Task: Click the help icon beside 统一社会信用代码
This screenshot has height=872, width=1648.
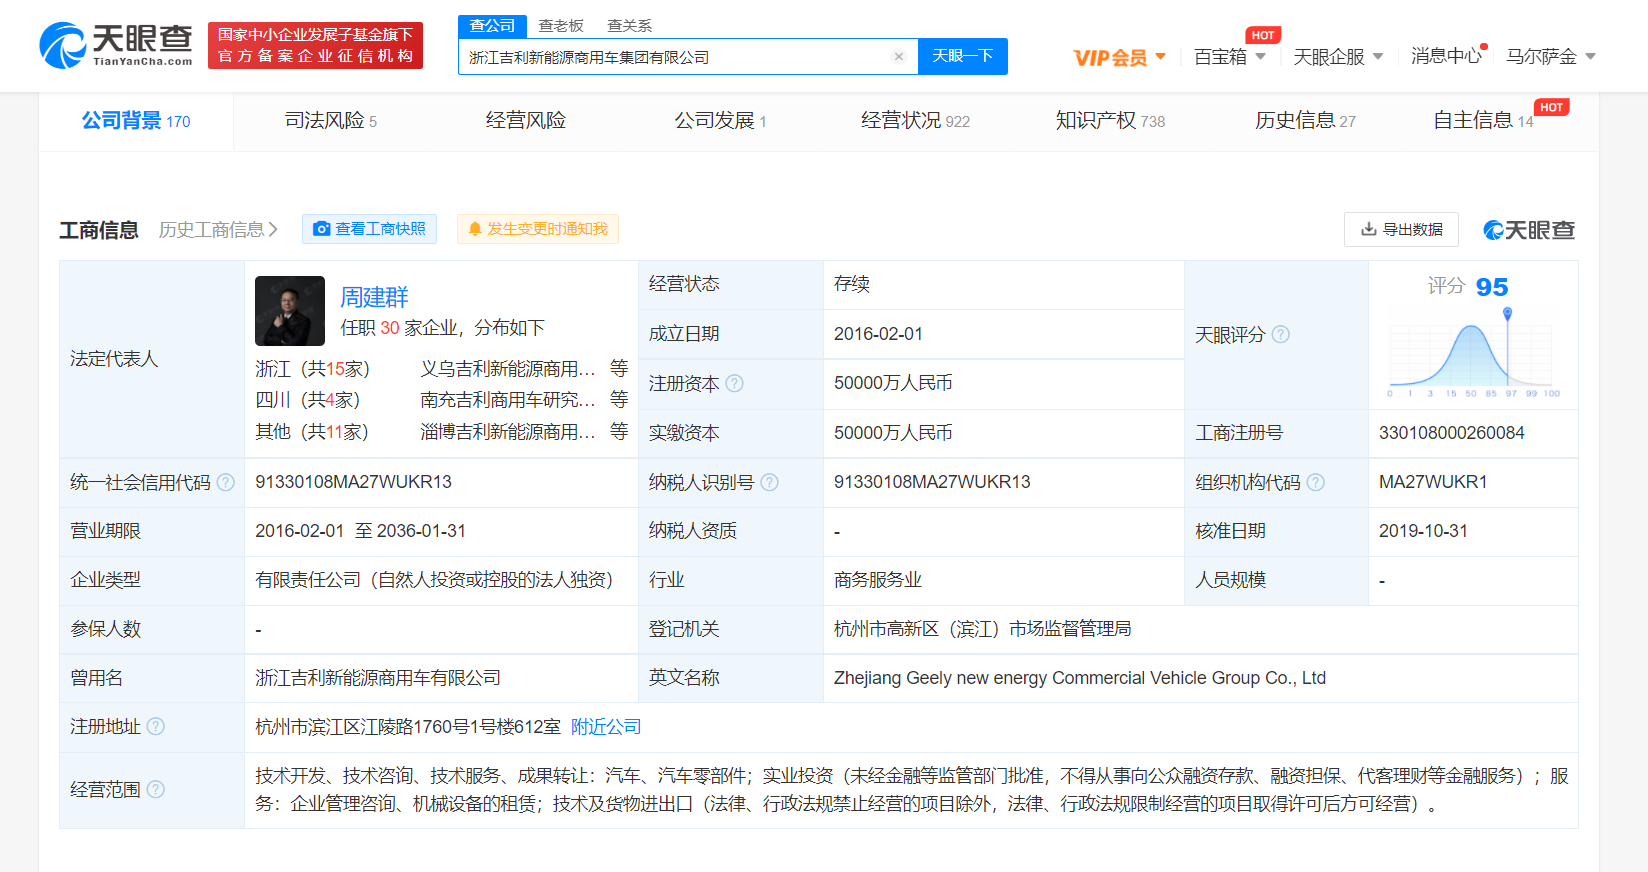Action: (226, 483)
